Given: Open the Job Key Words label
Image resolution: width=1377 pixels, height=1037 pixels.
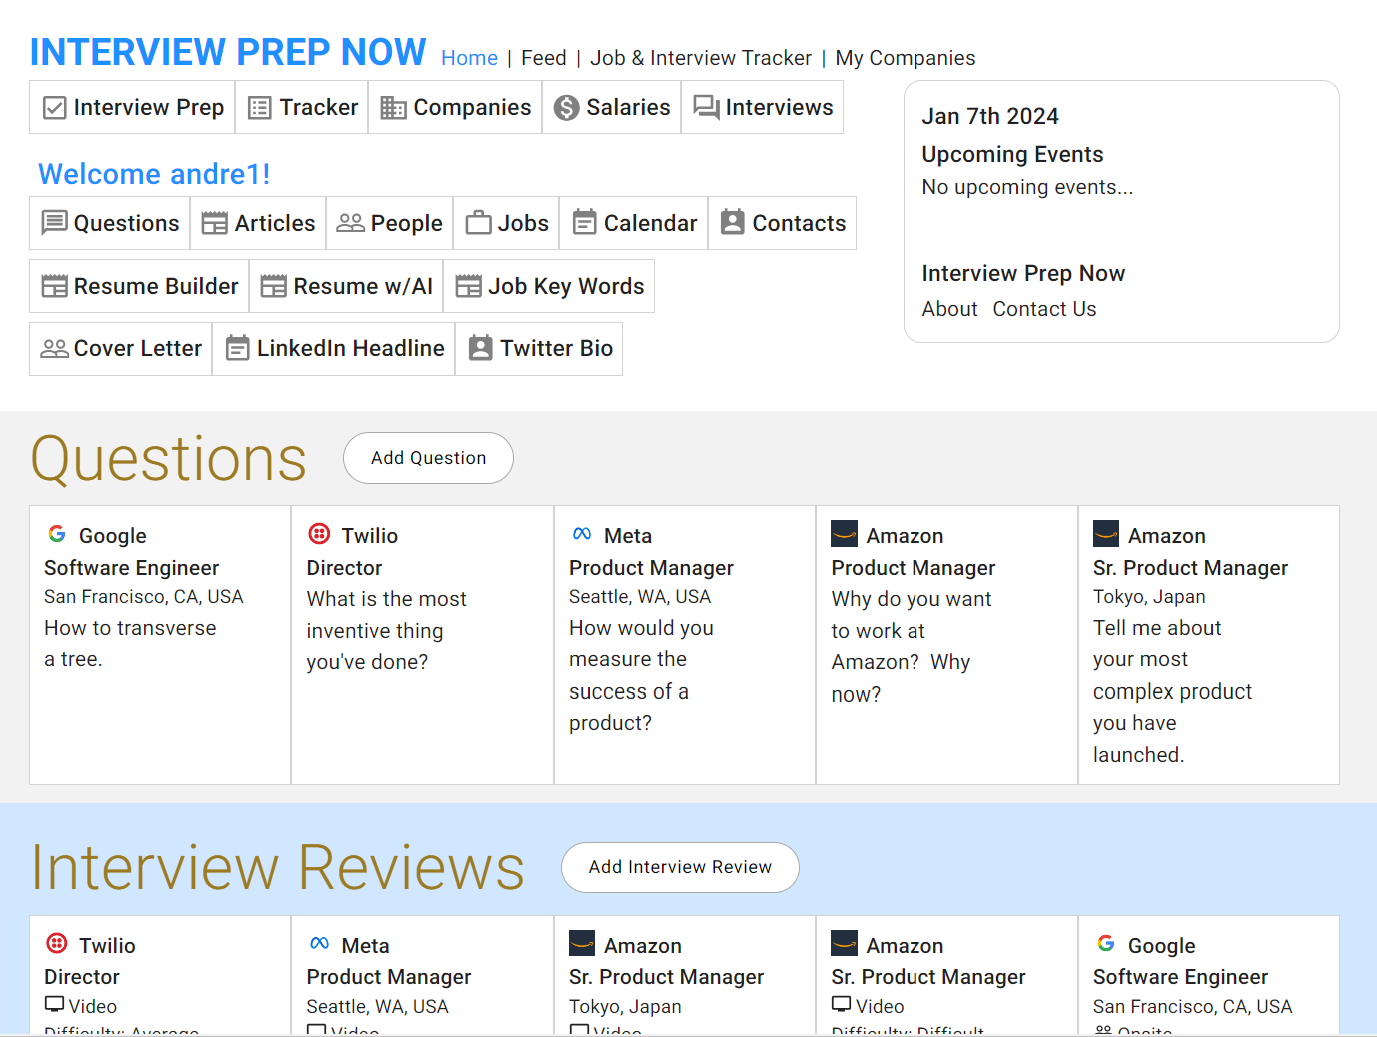Looking at the screenshot, I should (566, 286).
